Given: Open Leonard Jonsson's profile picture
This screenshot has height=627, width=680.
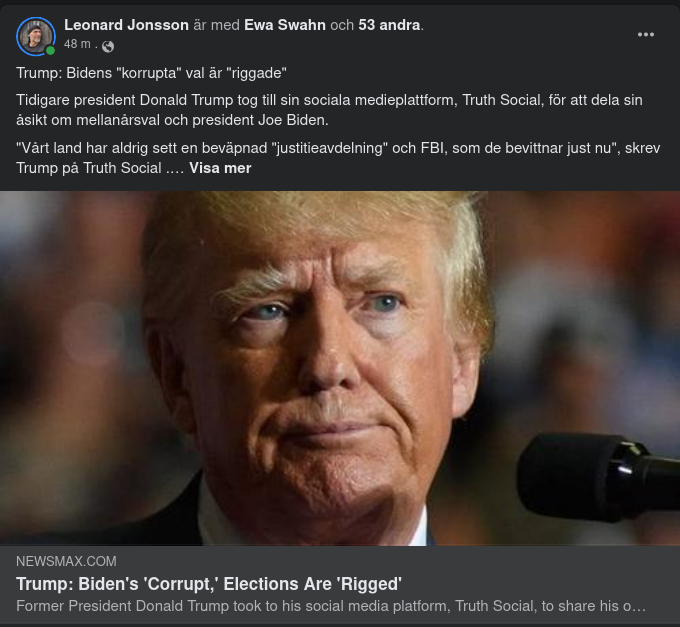Looking at the screenshot, I should 36,36.
